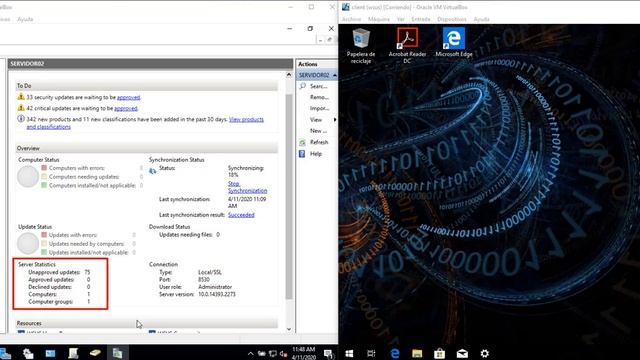Viewport: 640px width, 360px height.
Task: Select the 'Synchronizing: 18%' status text
Action: [x=246, y=171]
